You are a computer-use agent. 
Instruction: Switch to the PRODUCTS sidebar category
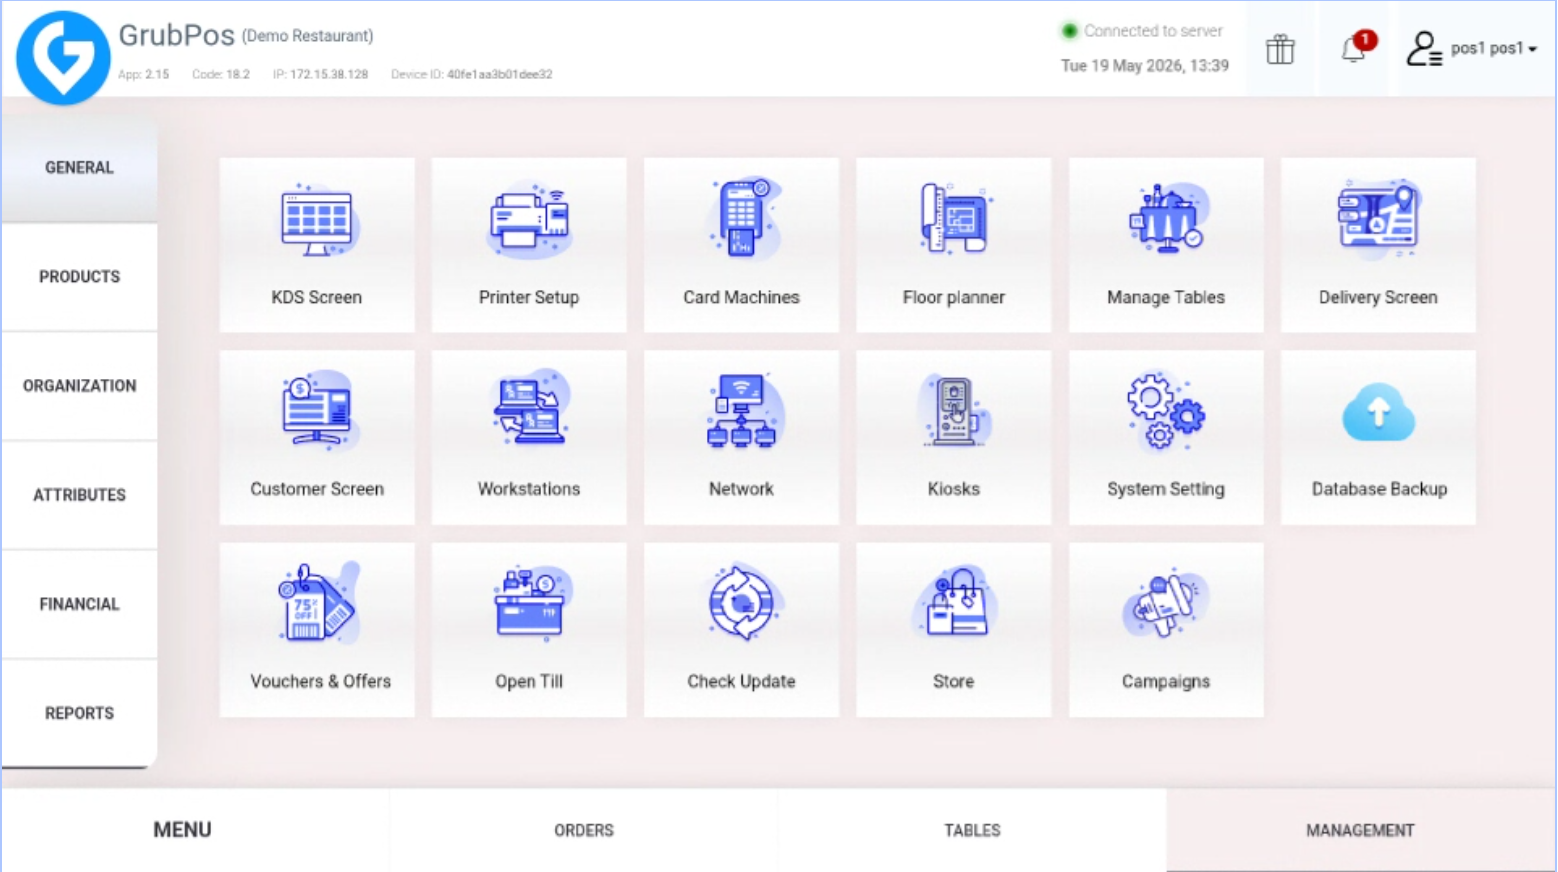79,276
